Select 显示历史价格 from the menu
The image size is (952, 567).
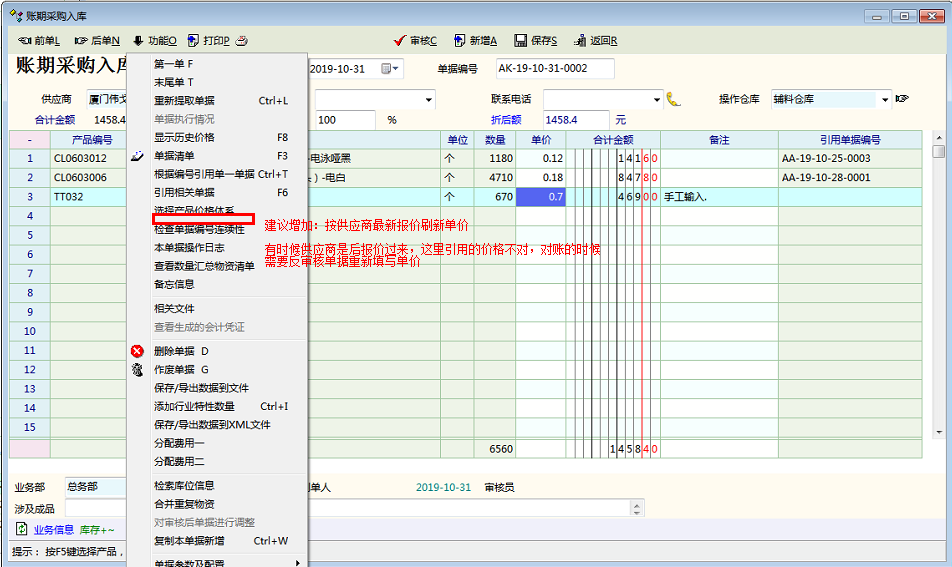(x=184, y=137)
